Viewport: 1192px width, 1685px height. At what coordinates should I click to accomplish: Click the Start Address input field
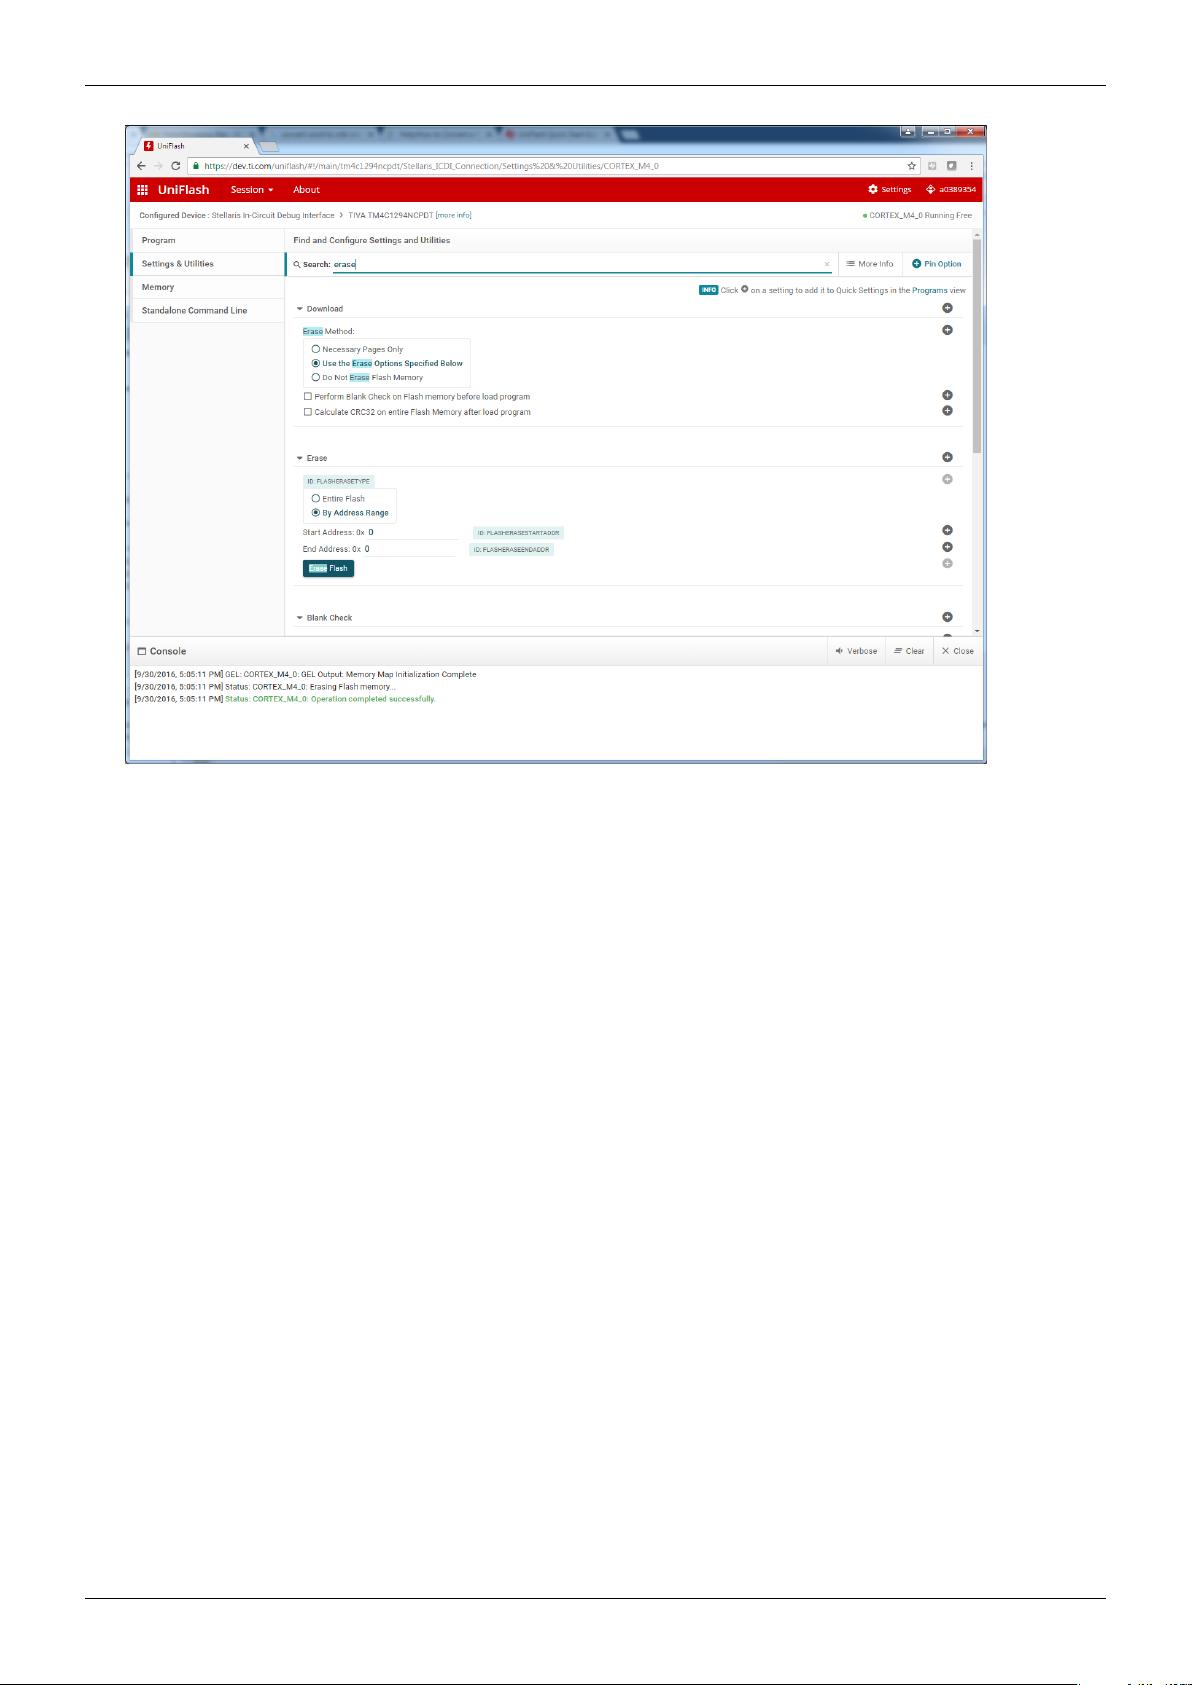(412, 532)
